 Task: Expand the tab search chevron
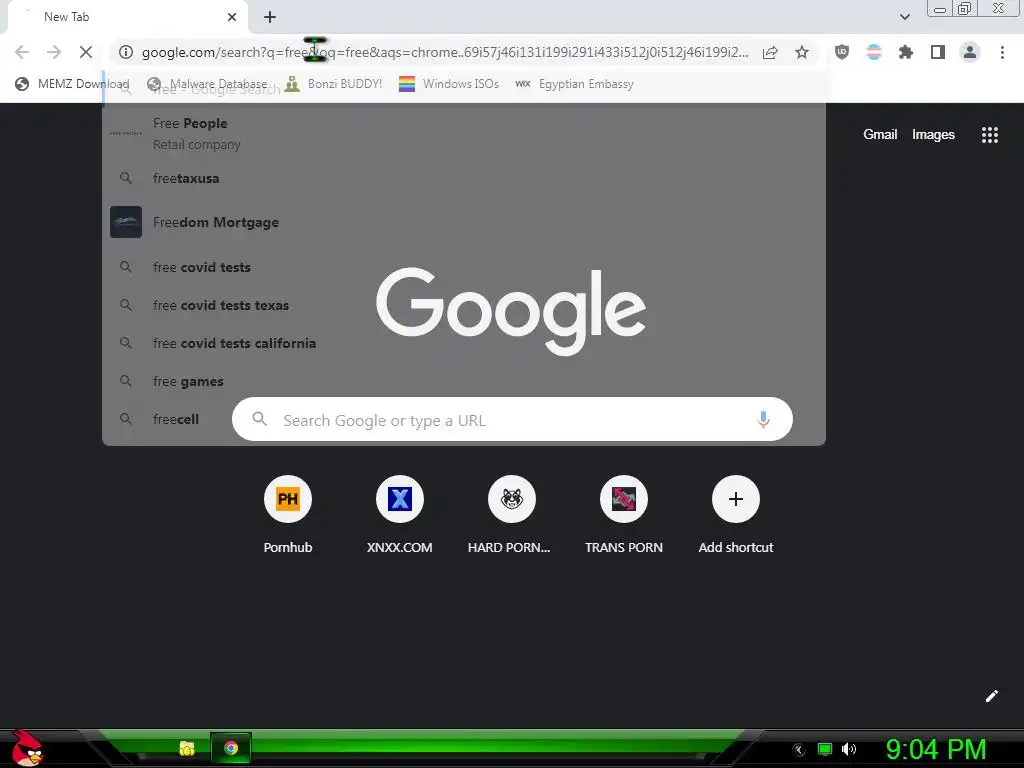click(x=904, y=17)
